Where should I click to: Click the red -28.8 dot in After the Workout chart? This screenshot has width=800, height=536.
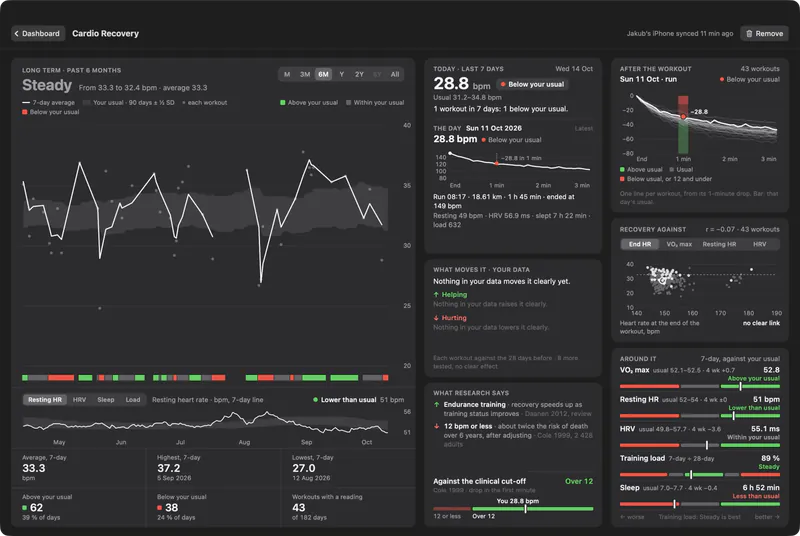(x=683, y=117)
